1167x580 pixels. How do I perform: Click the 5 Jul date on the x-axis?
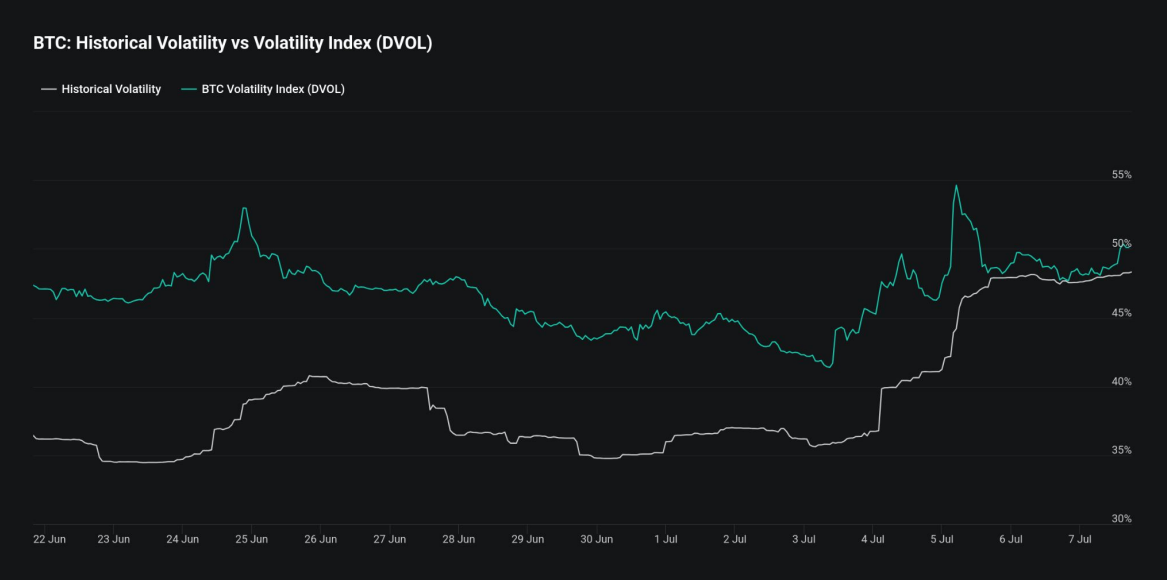pyautogui.click(x=941, y=539)
